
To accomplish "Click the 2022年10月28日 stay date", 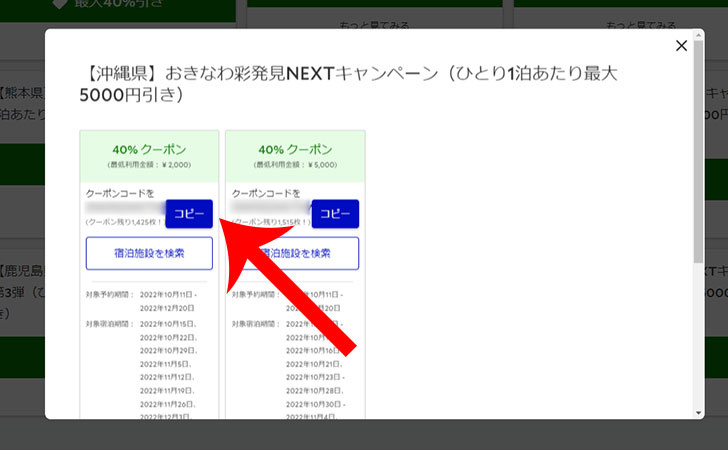I will pos(314,391).
